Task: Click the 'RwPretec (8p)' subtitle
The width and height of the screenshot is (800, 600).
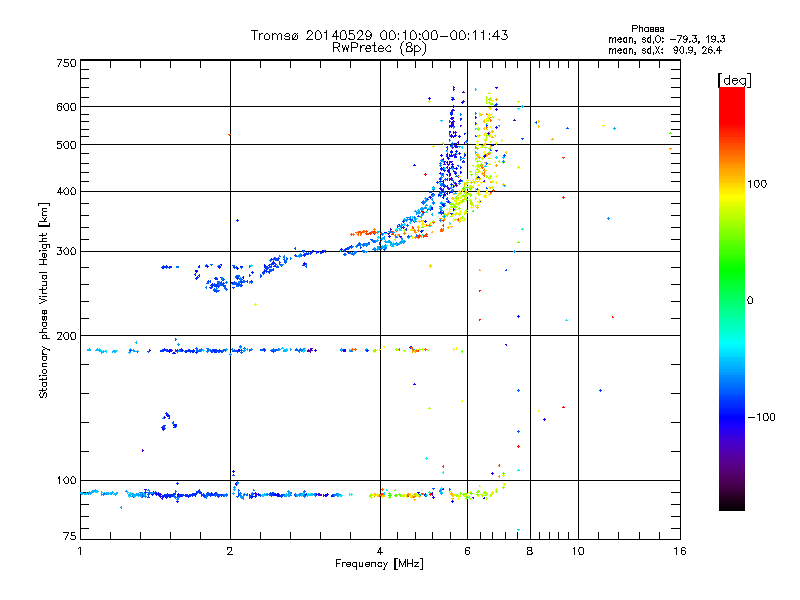Action: pyautogui.click(x=379, y=48)
